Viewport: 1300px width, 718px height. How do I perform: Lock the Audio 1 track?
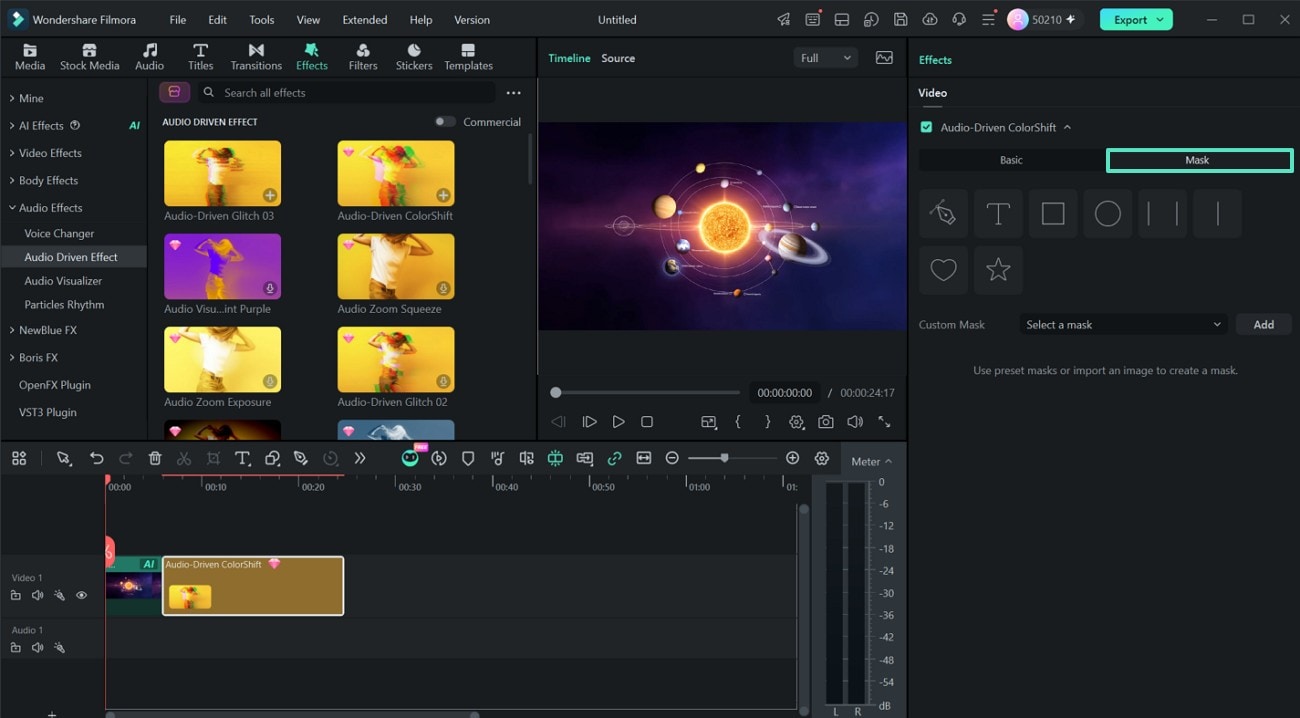coord(15,648)
